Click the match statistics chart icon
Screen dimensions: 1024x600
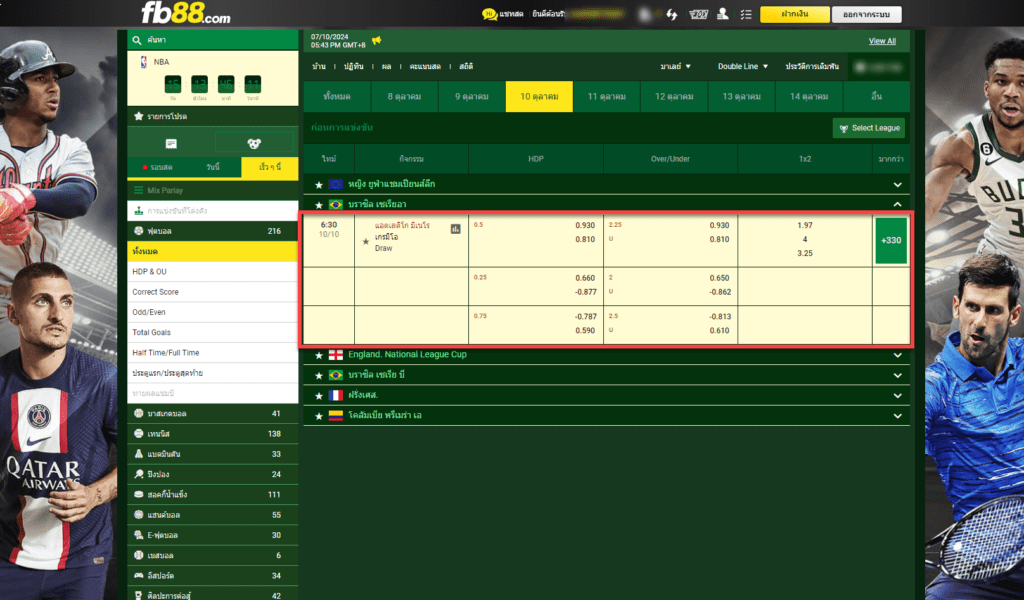click(455, 229)
